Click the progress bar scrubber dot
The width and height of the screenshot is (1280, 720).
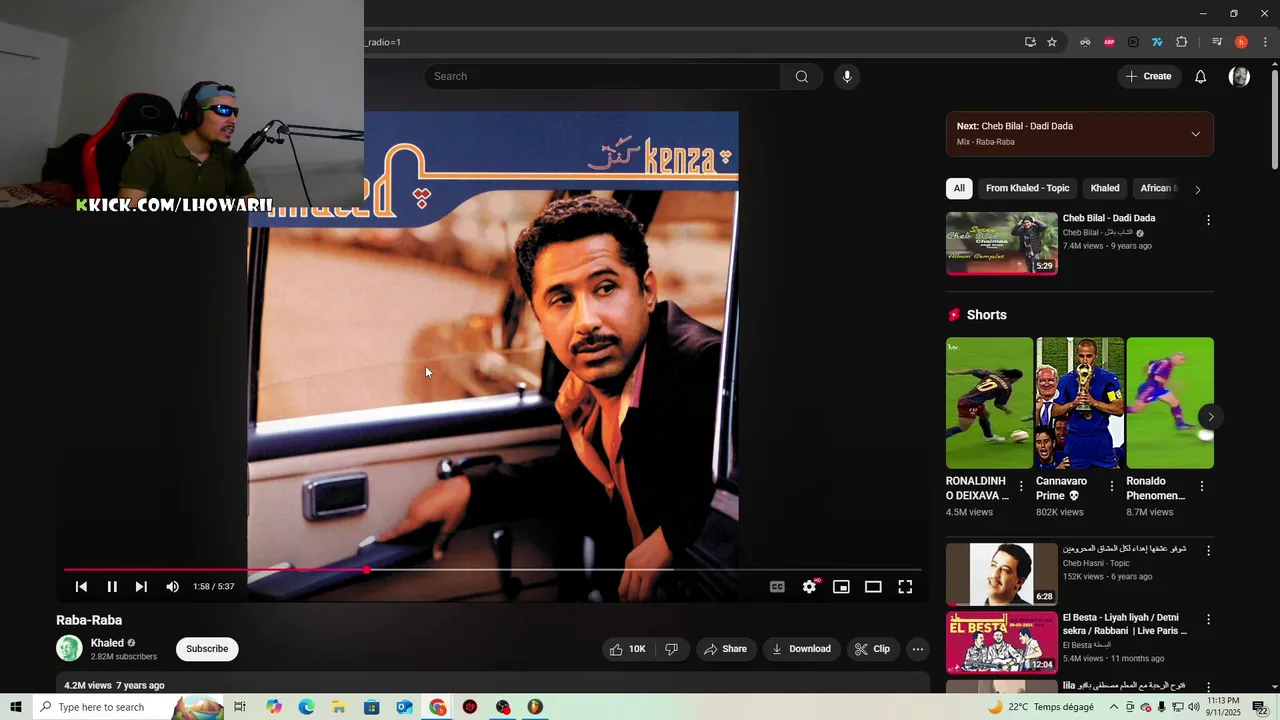click(366, 570)
